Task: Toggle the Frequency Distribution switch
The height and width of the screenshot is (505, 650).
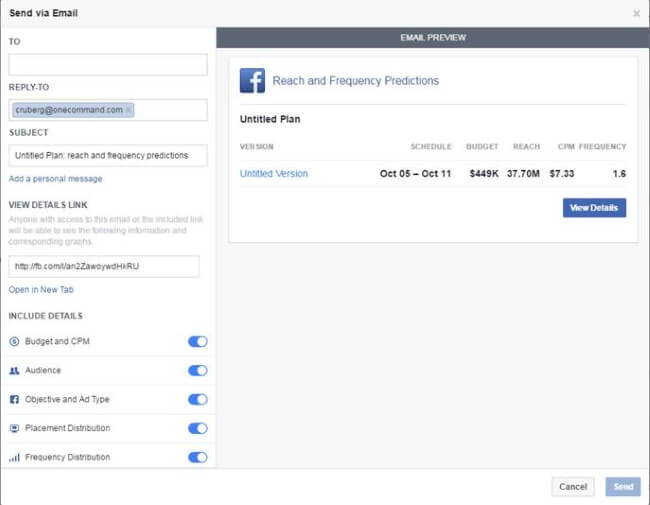Action: (x=197, y=458)
